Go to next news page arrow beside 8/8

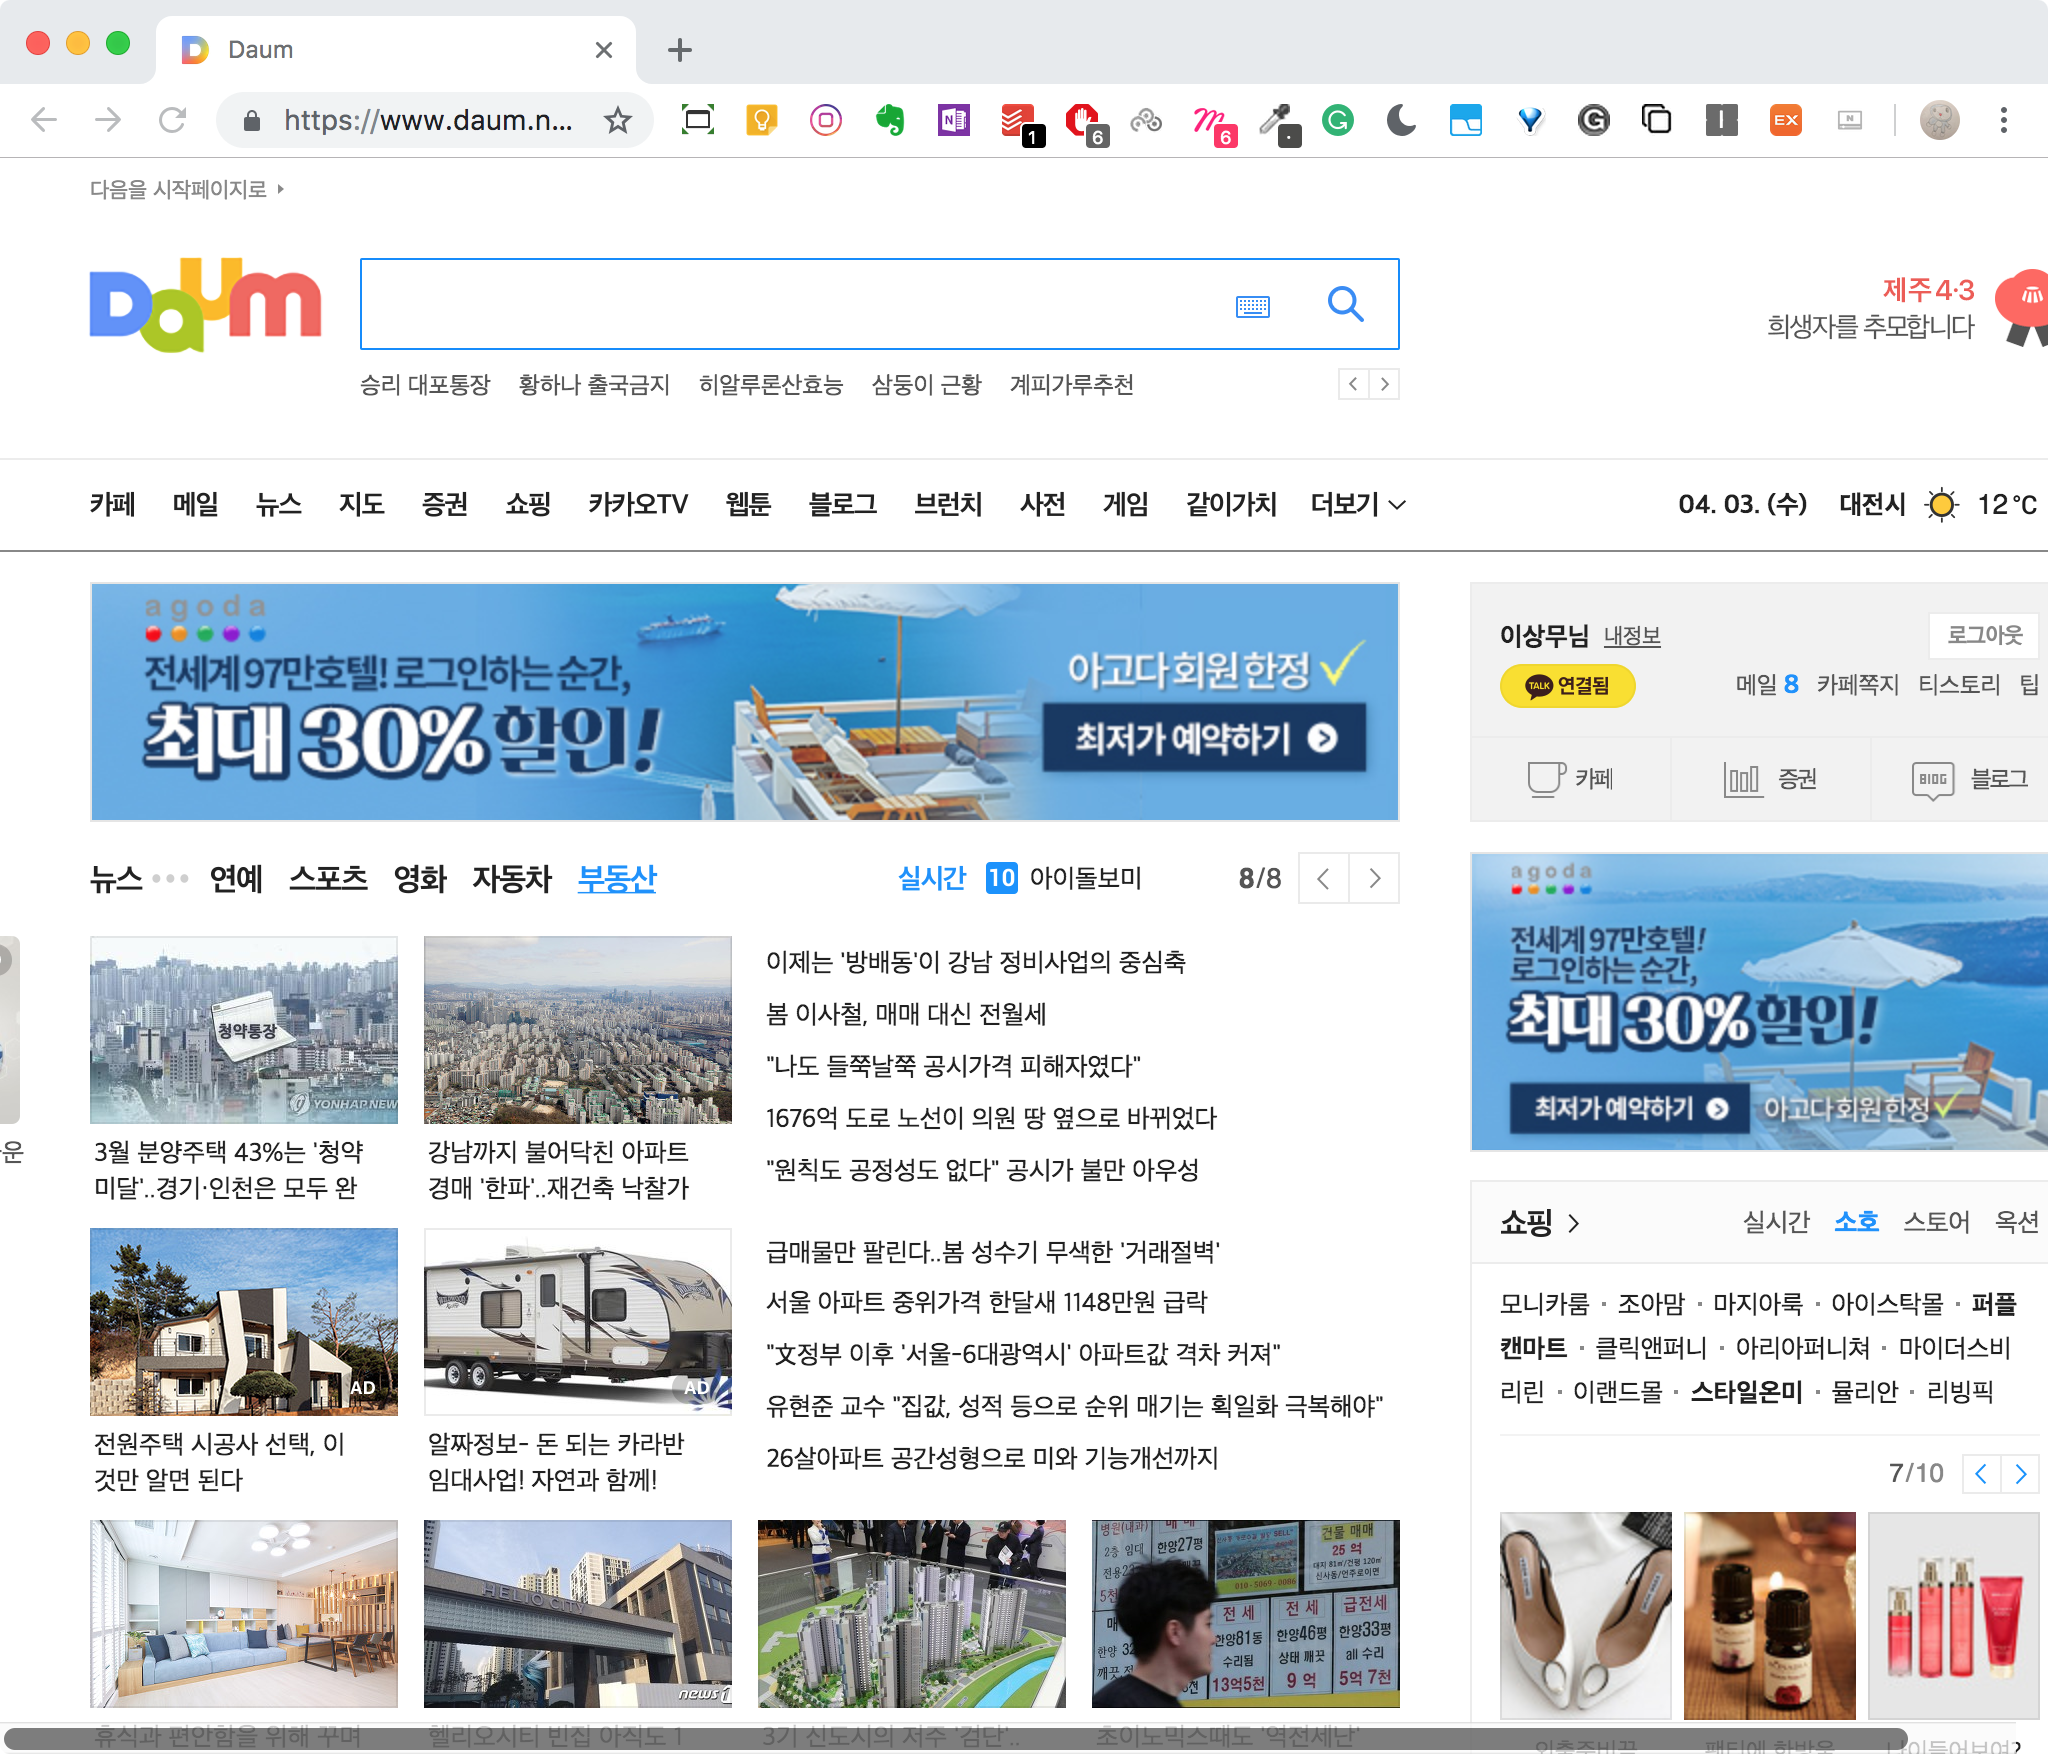tap(1374, 879)
